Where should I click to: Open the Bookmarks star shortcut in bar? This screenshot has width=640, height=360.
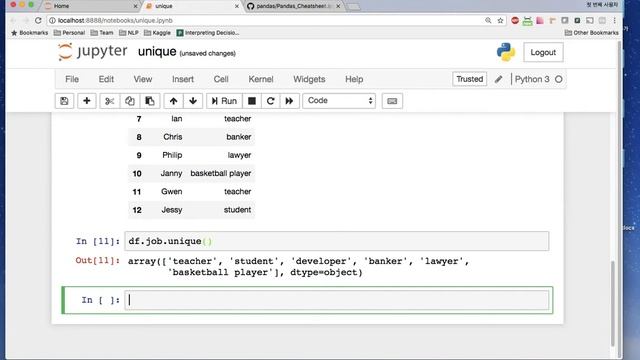click(x=29, y=33)
